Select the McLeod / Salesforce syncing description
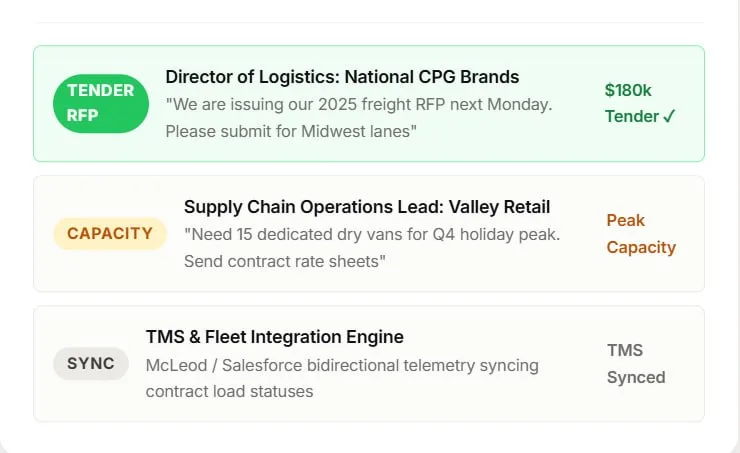This screenshot has height=453, width=740. pos(342,378)
